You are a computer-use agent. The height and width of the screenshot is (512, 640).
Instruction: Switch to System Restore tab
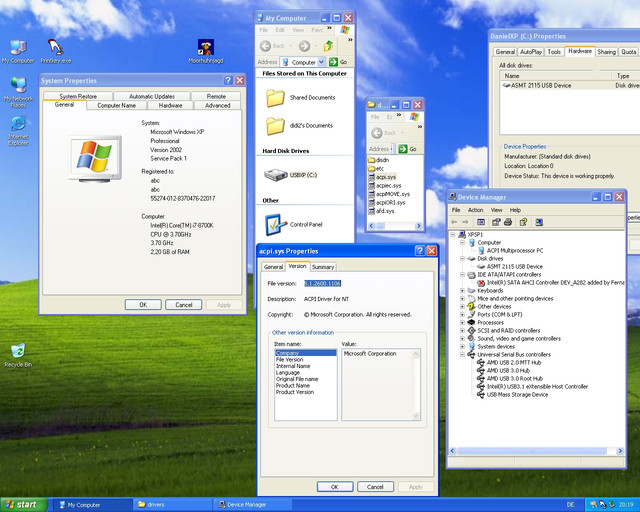[78, 96]
